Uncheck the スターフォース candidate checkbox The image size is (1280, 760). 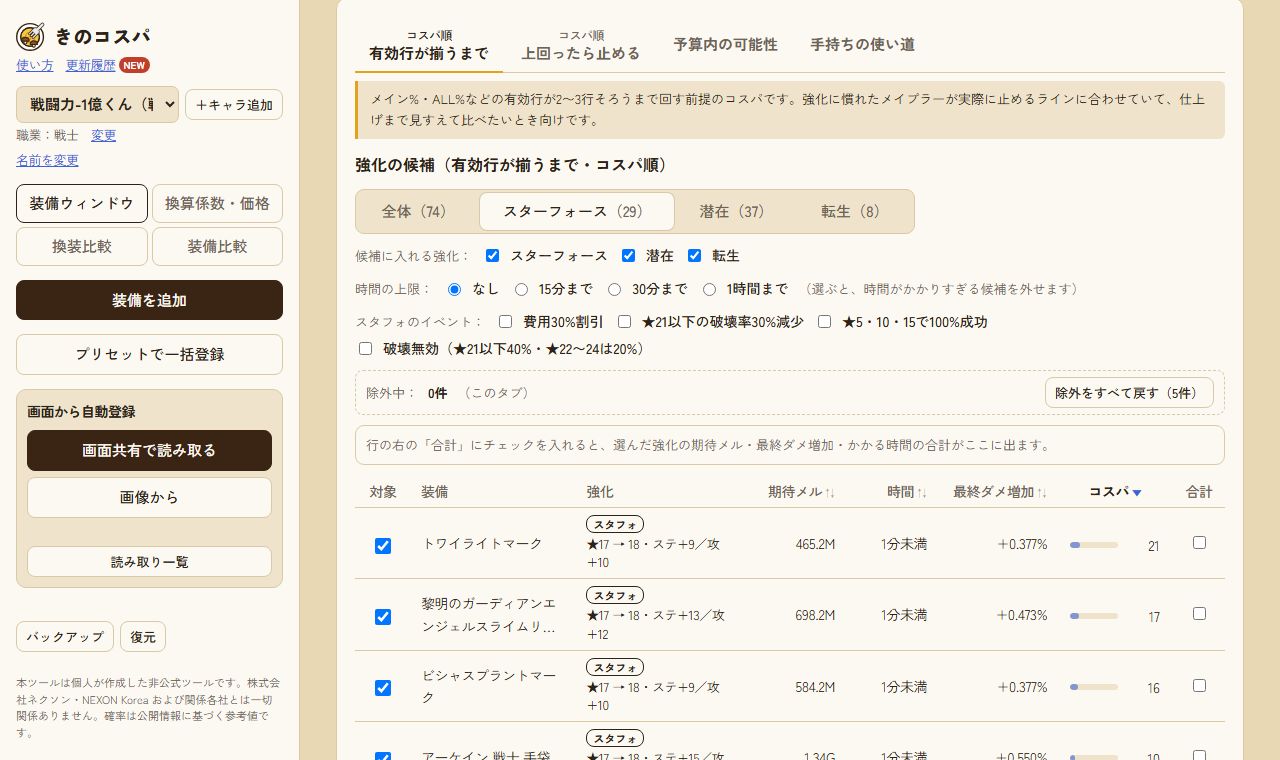coord(492,256)
